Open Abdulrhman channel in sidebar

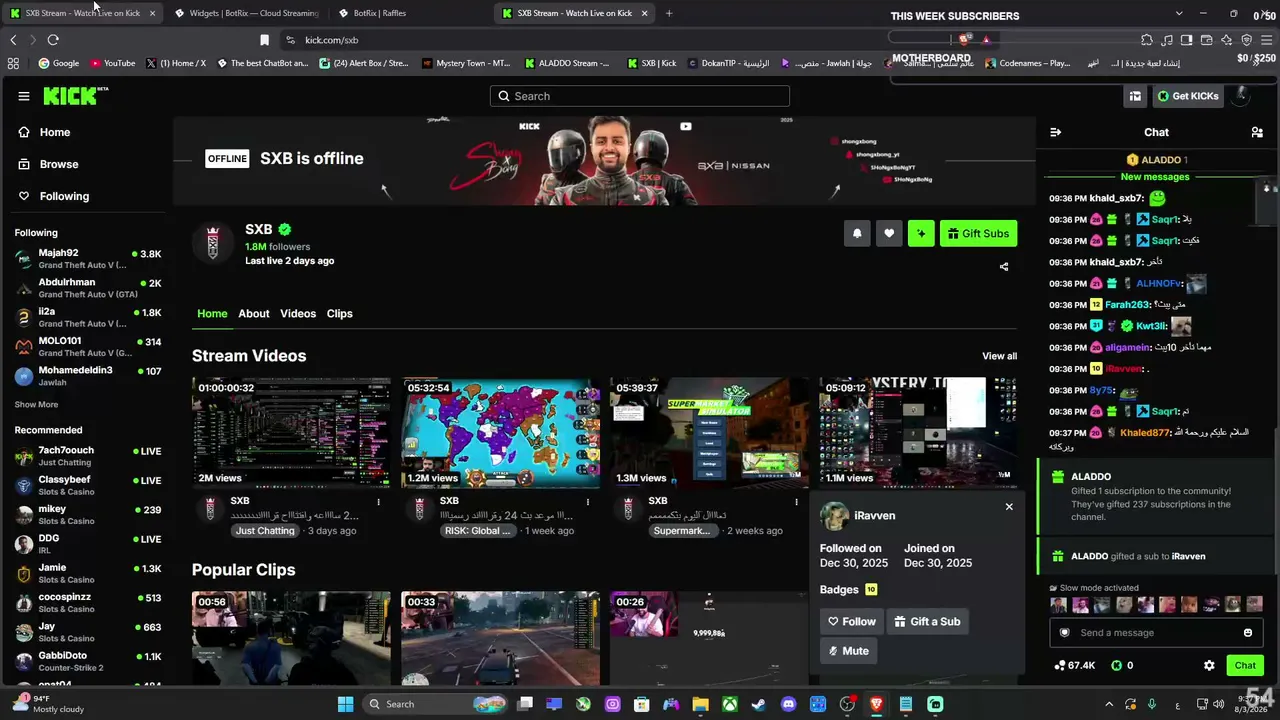pyautogui.click(x=87, y=288)
